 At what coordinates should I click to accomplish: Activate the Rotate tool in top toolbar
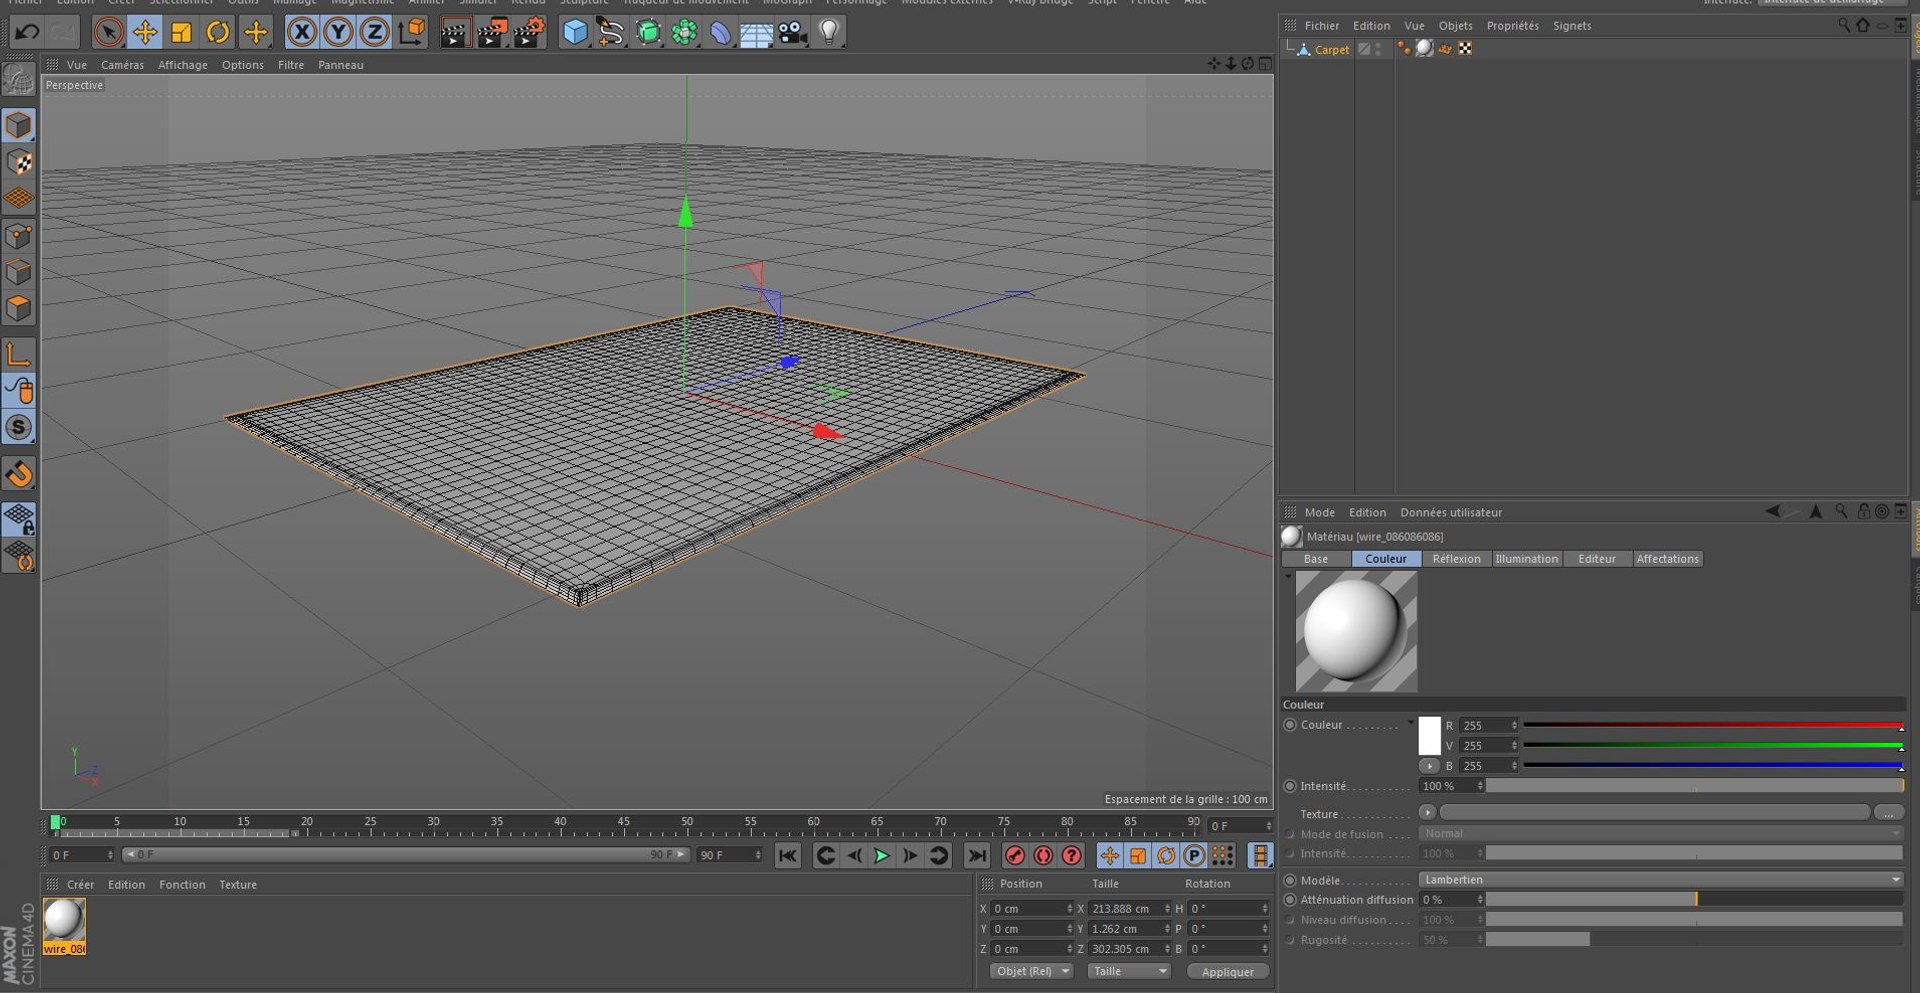[217, 32]
